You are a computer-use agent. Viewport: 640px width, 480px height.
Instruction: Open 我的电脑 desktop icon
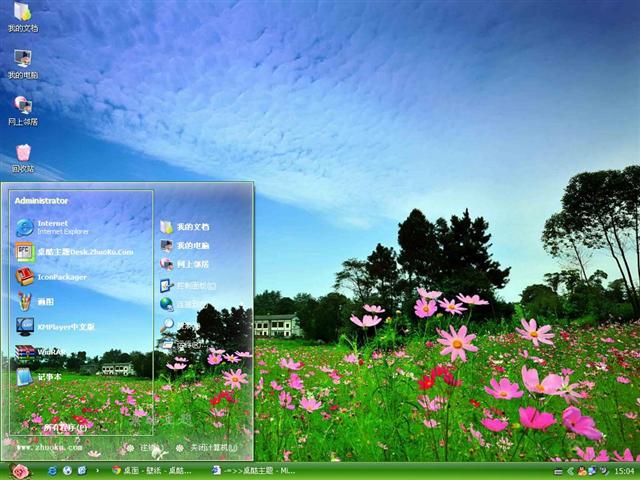click(23, 64)
